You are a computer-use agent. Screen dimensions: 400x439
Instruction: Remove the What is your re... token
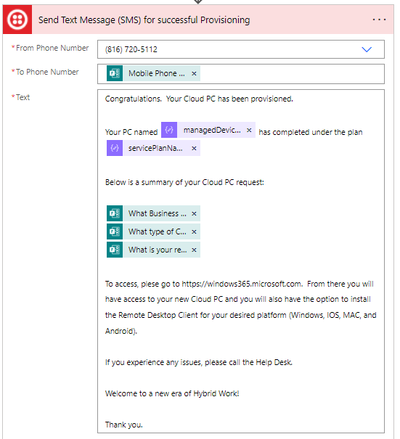point(194,250)
